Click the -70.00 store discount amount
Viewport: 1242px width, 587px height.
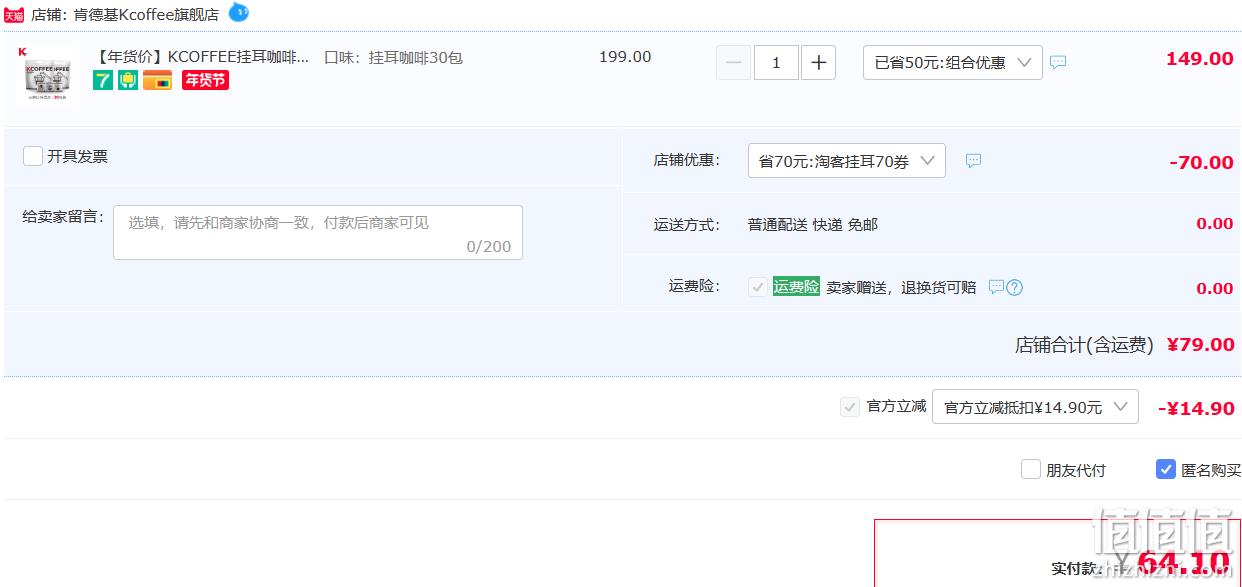point(1201,162)
